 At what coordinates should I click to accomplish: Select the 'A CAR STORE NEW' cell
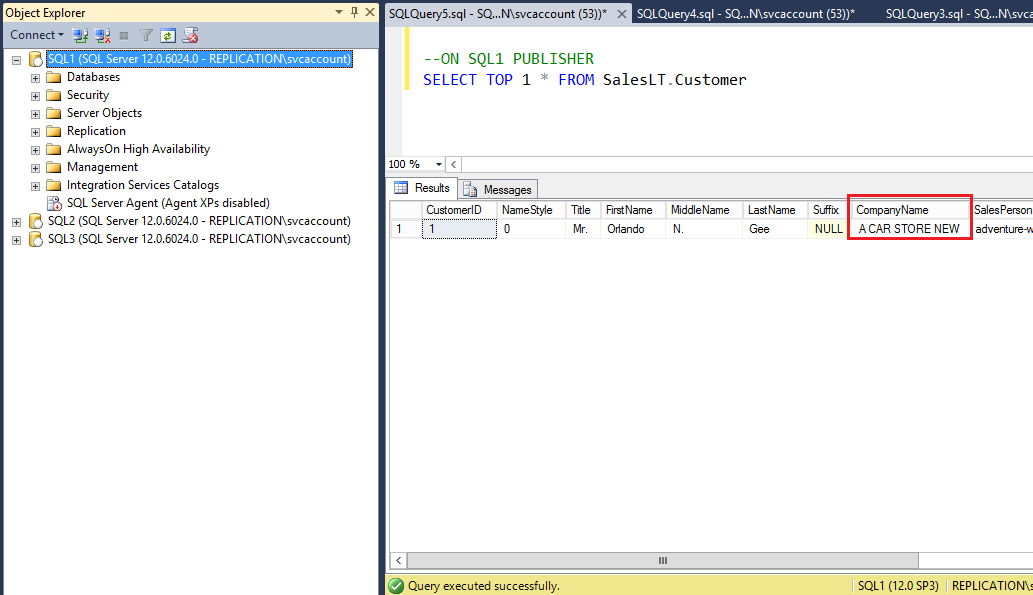(909, 229)
